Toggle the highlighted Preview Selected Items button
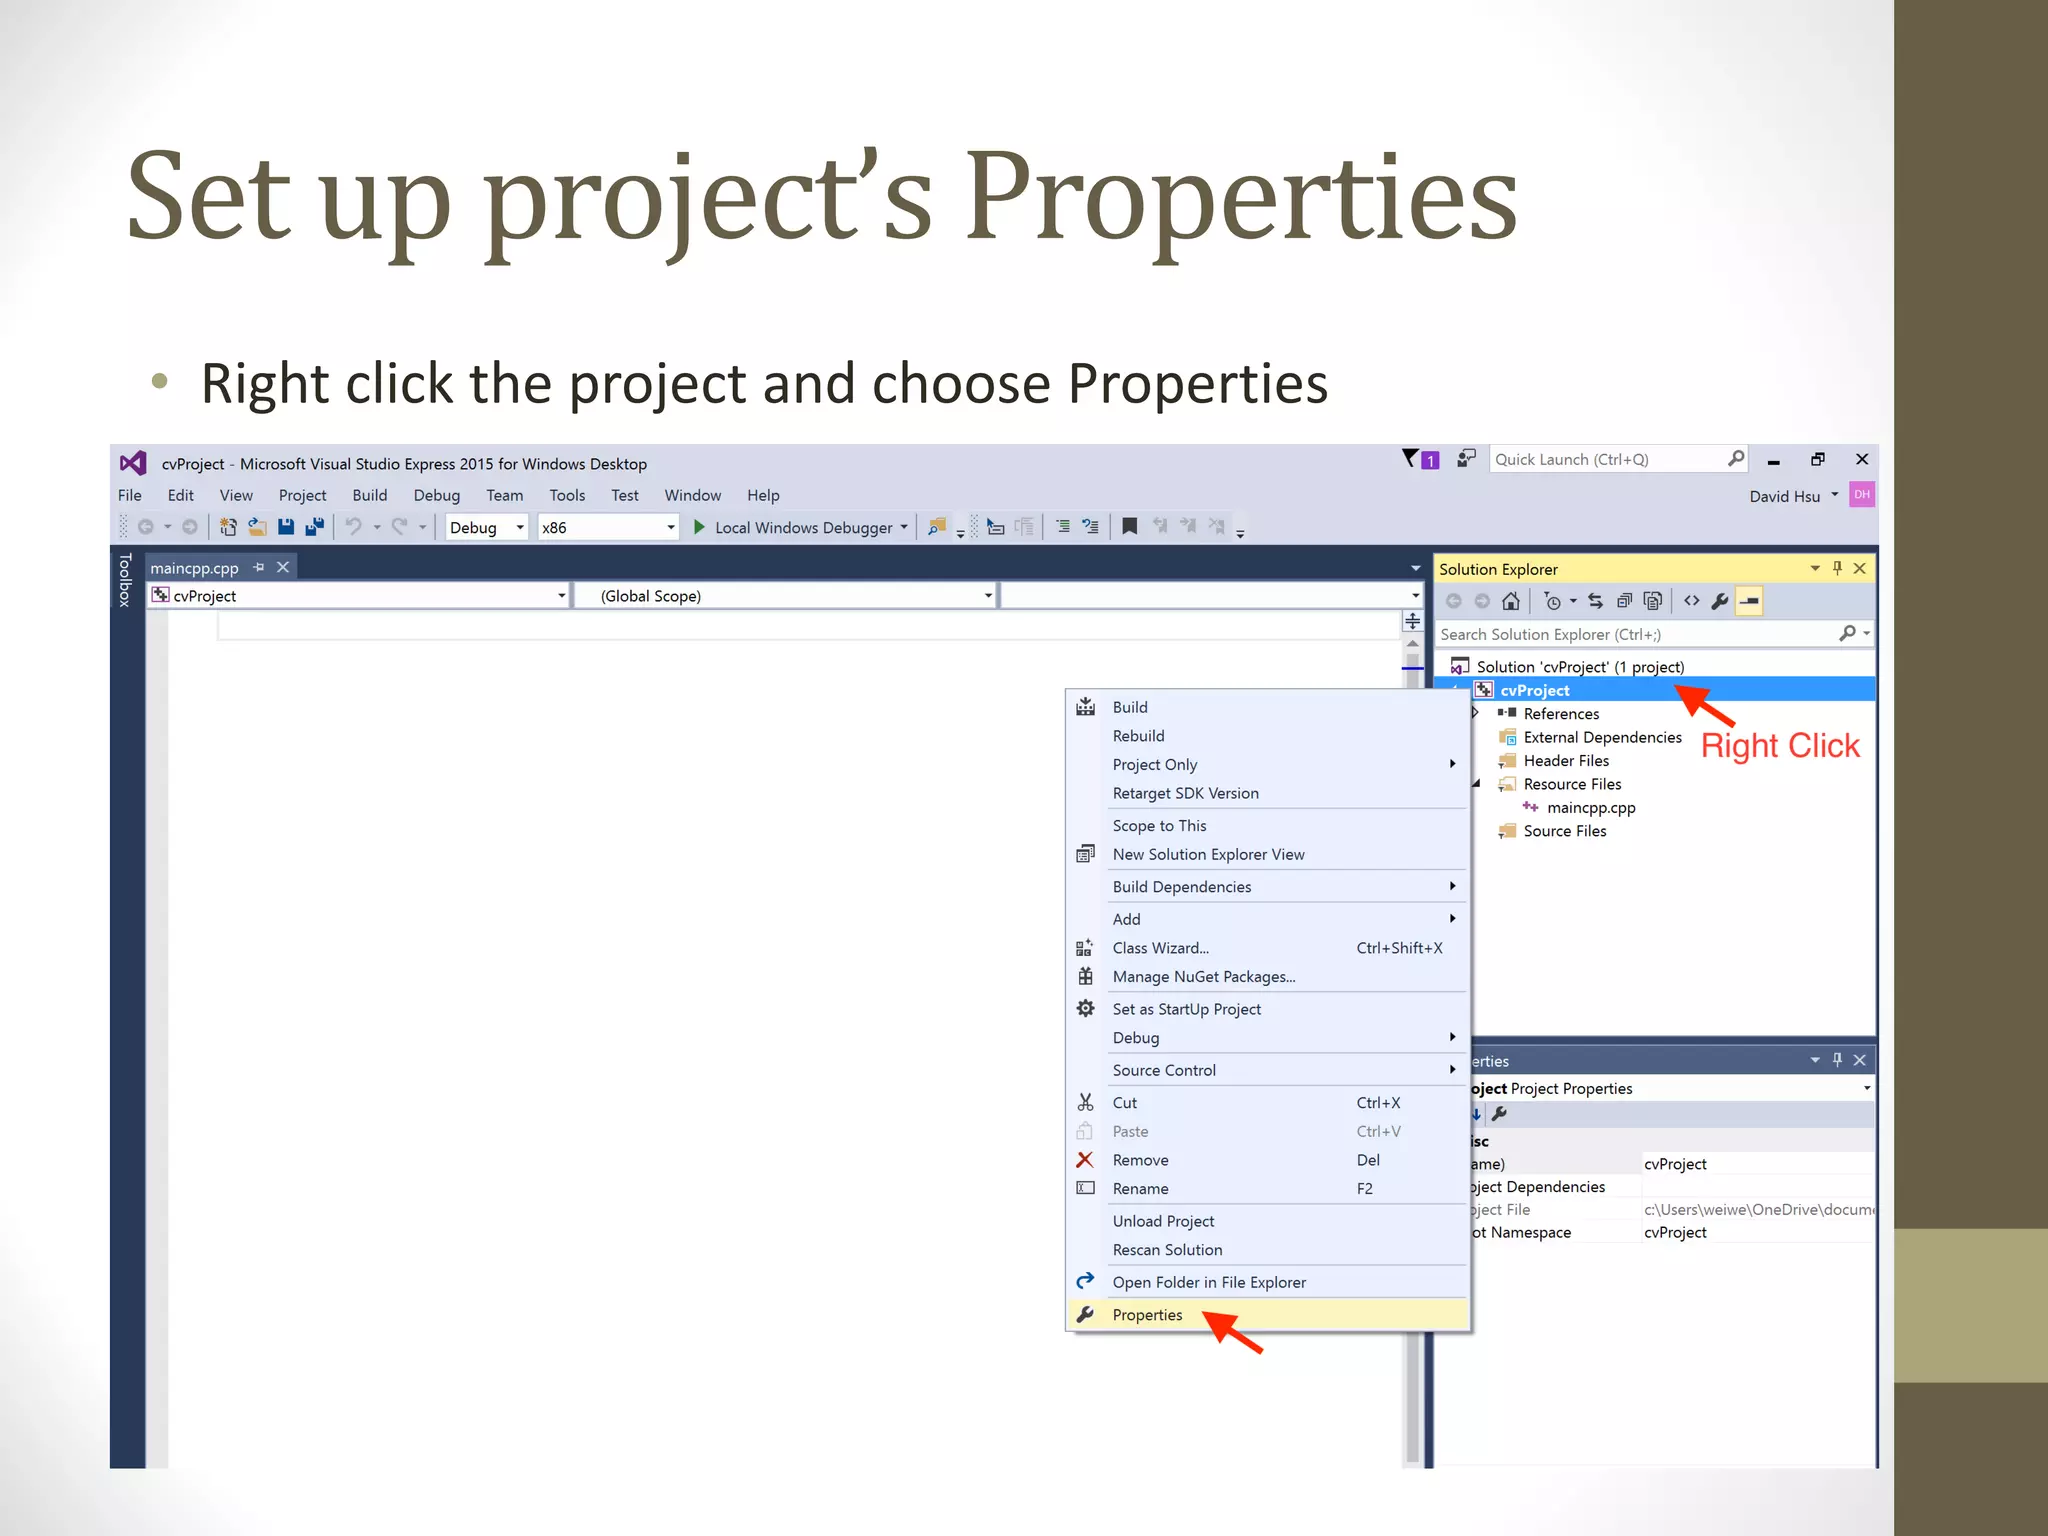2048x1536 pixels. point(1749,601)
